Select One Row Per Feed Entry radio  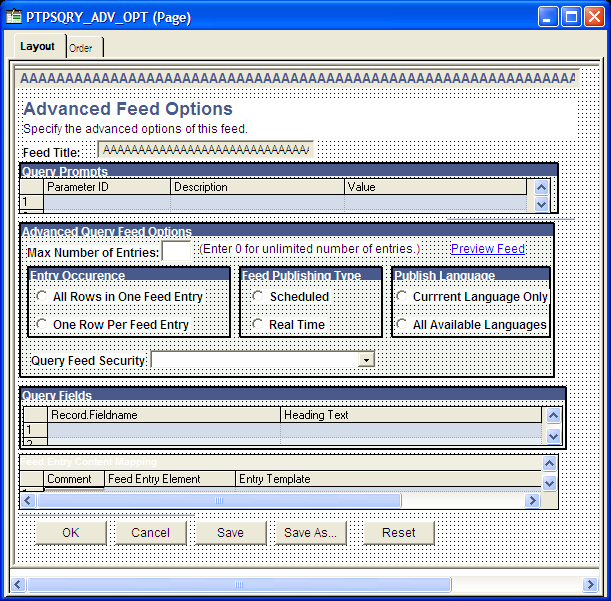click(42, 324)
